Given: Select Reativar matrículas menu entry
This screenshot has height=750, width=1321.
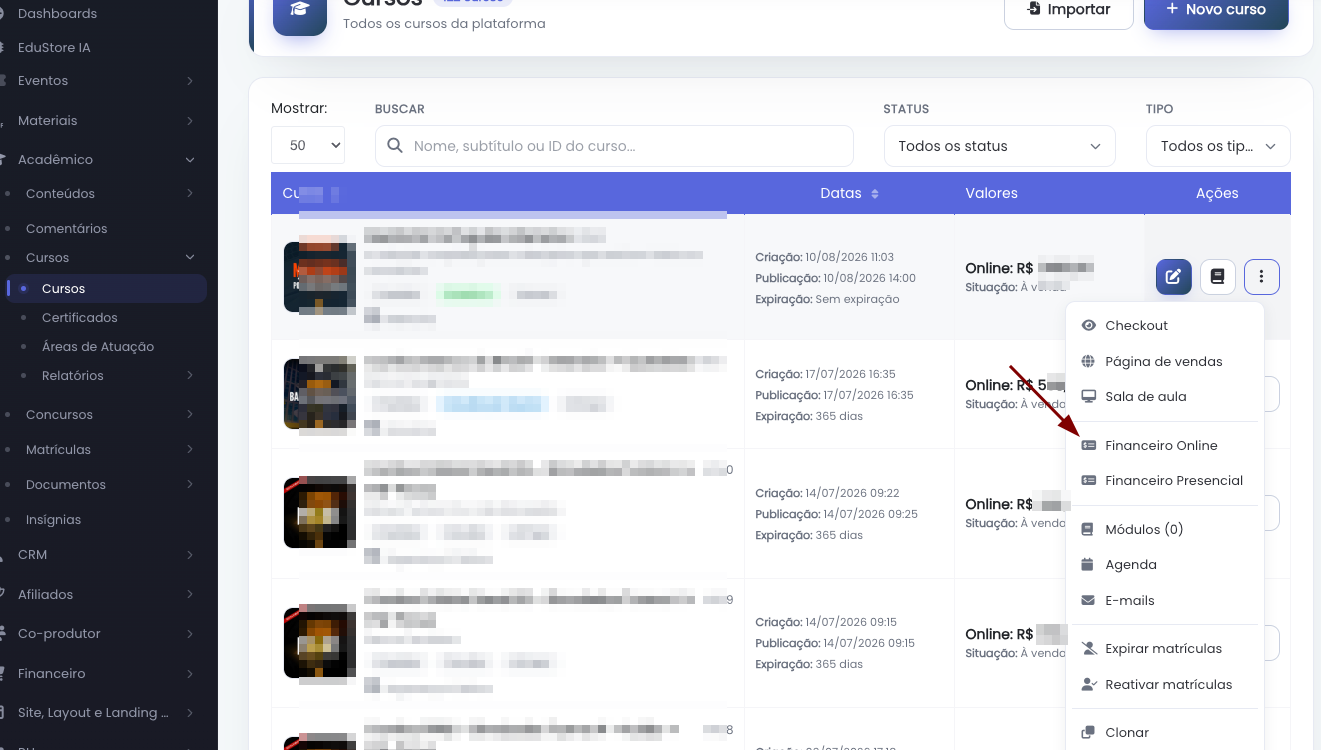Looking at the screenshot, I should pyautogui.click(x=1165, y=685).
